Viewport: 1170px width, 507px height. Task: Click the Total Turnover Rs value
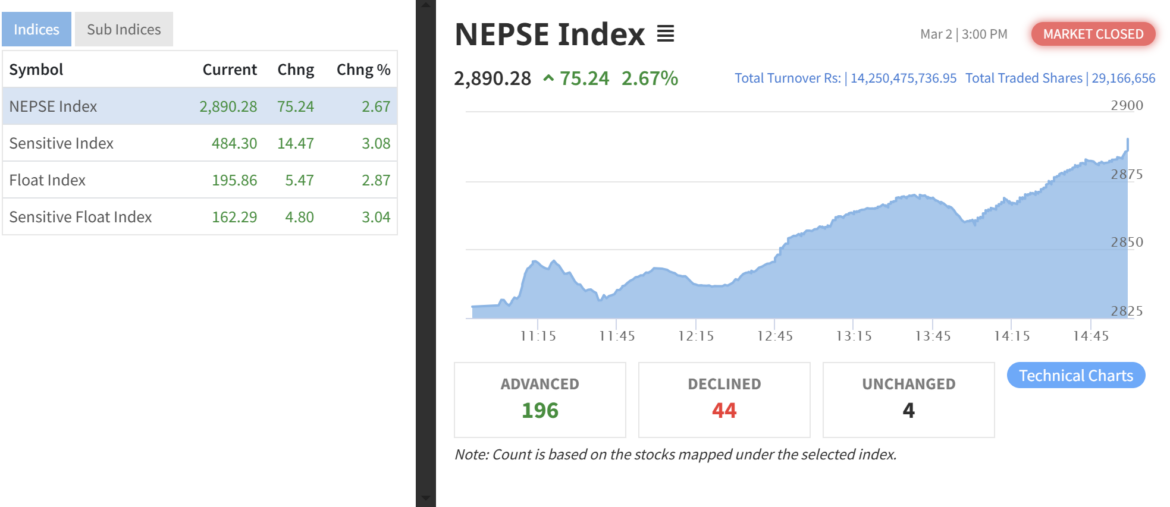coord(903,78)
